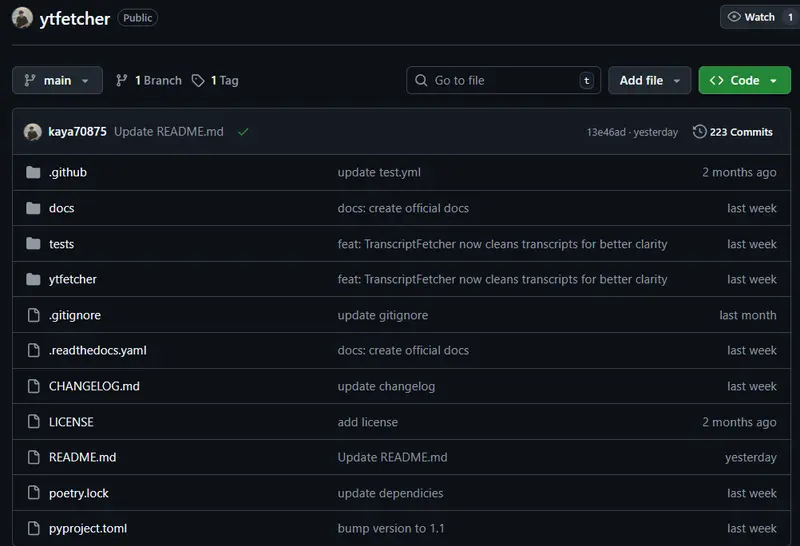
Task: Click the green commit status checkmark
Action: tap(243, 132)
